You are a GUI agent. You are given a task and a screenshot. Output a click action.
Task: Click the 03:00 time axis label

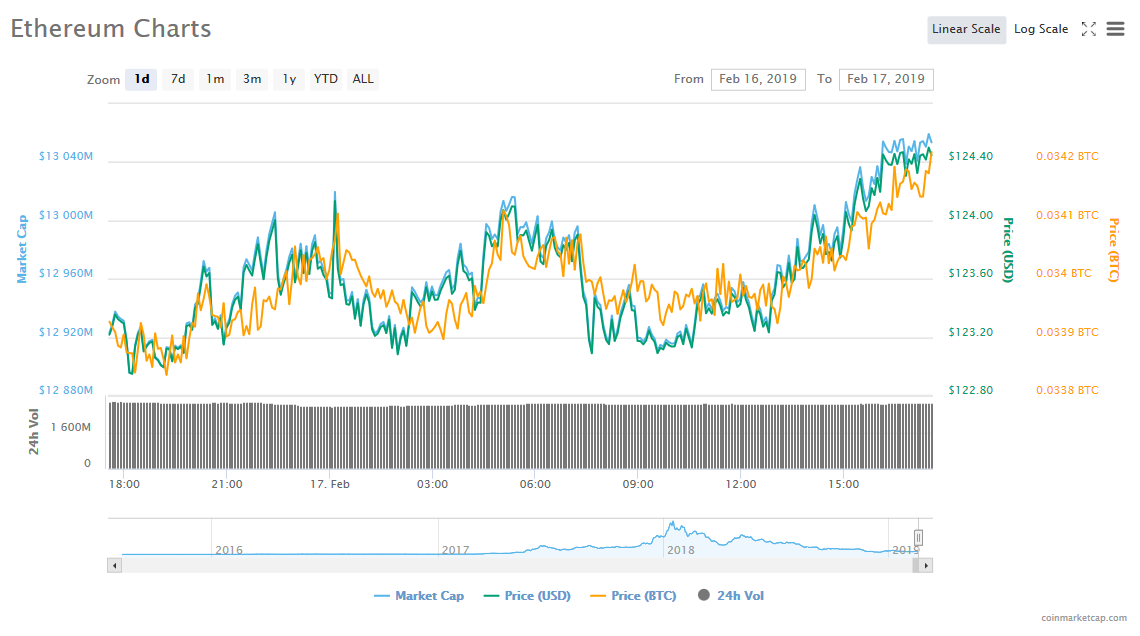click(433, 484)
